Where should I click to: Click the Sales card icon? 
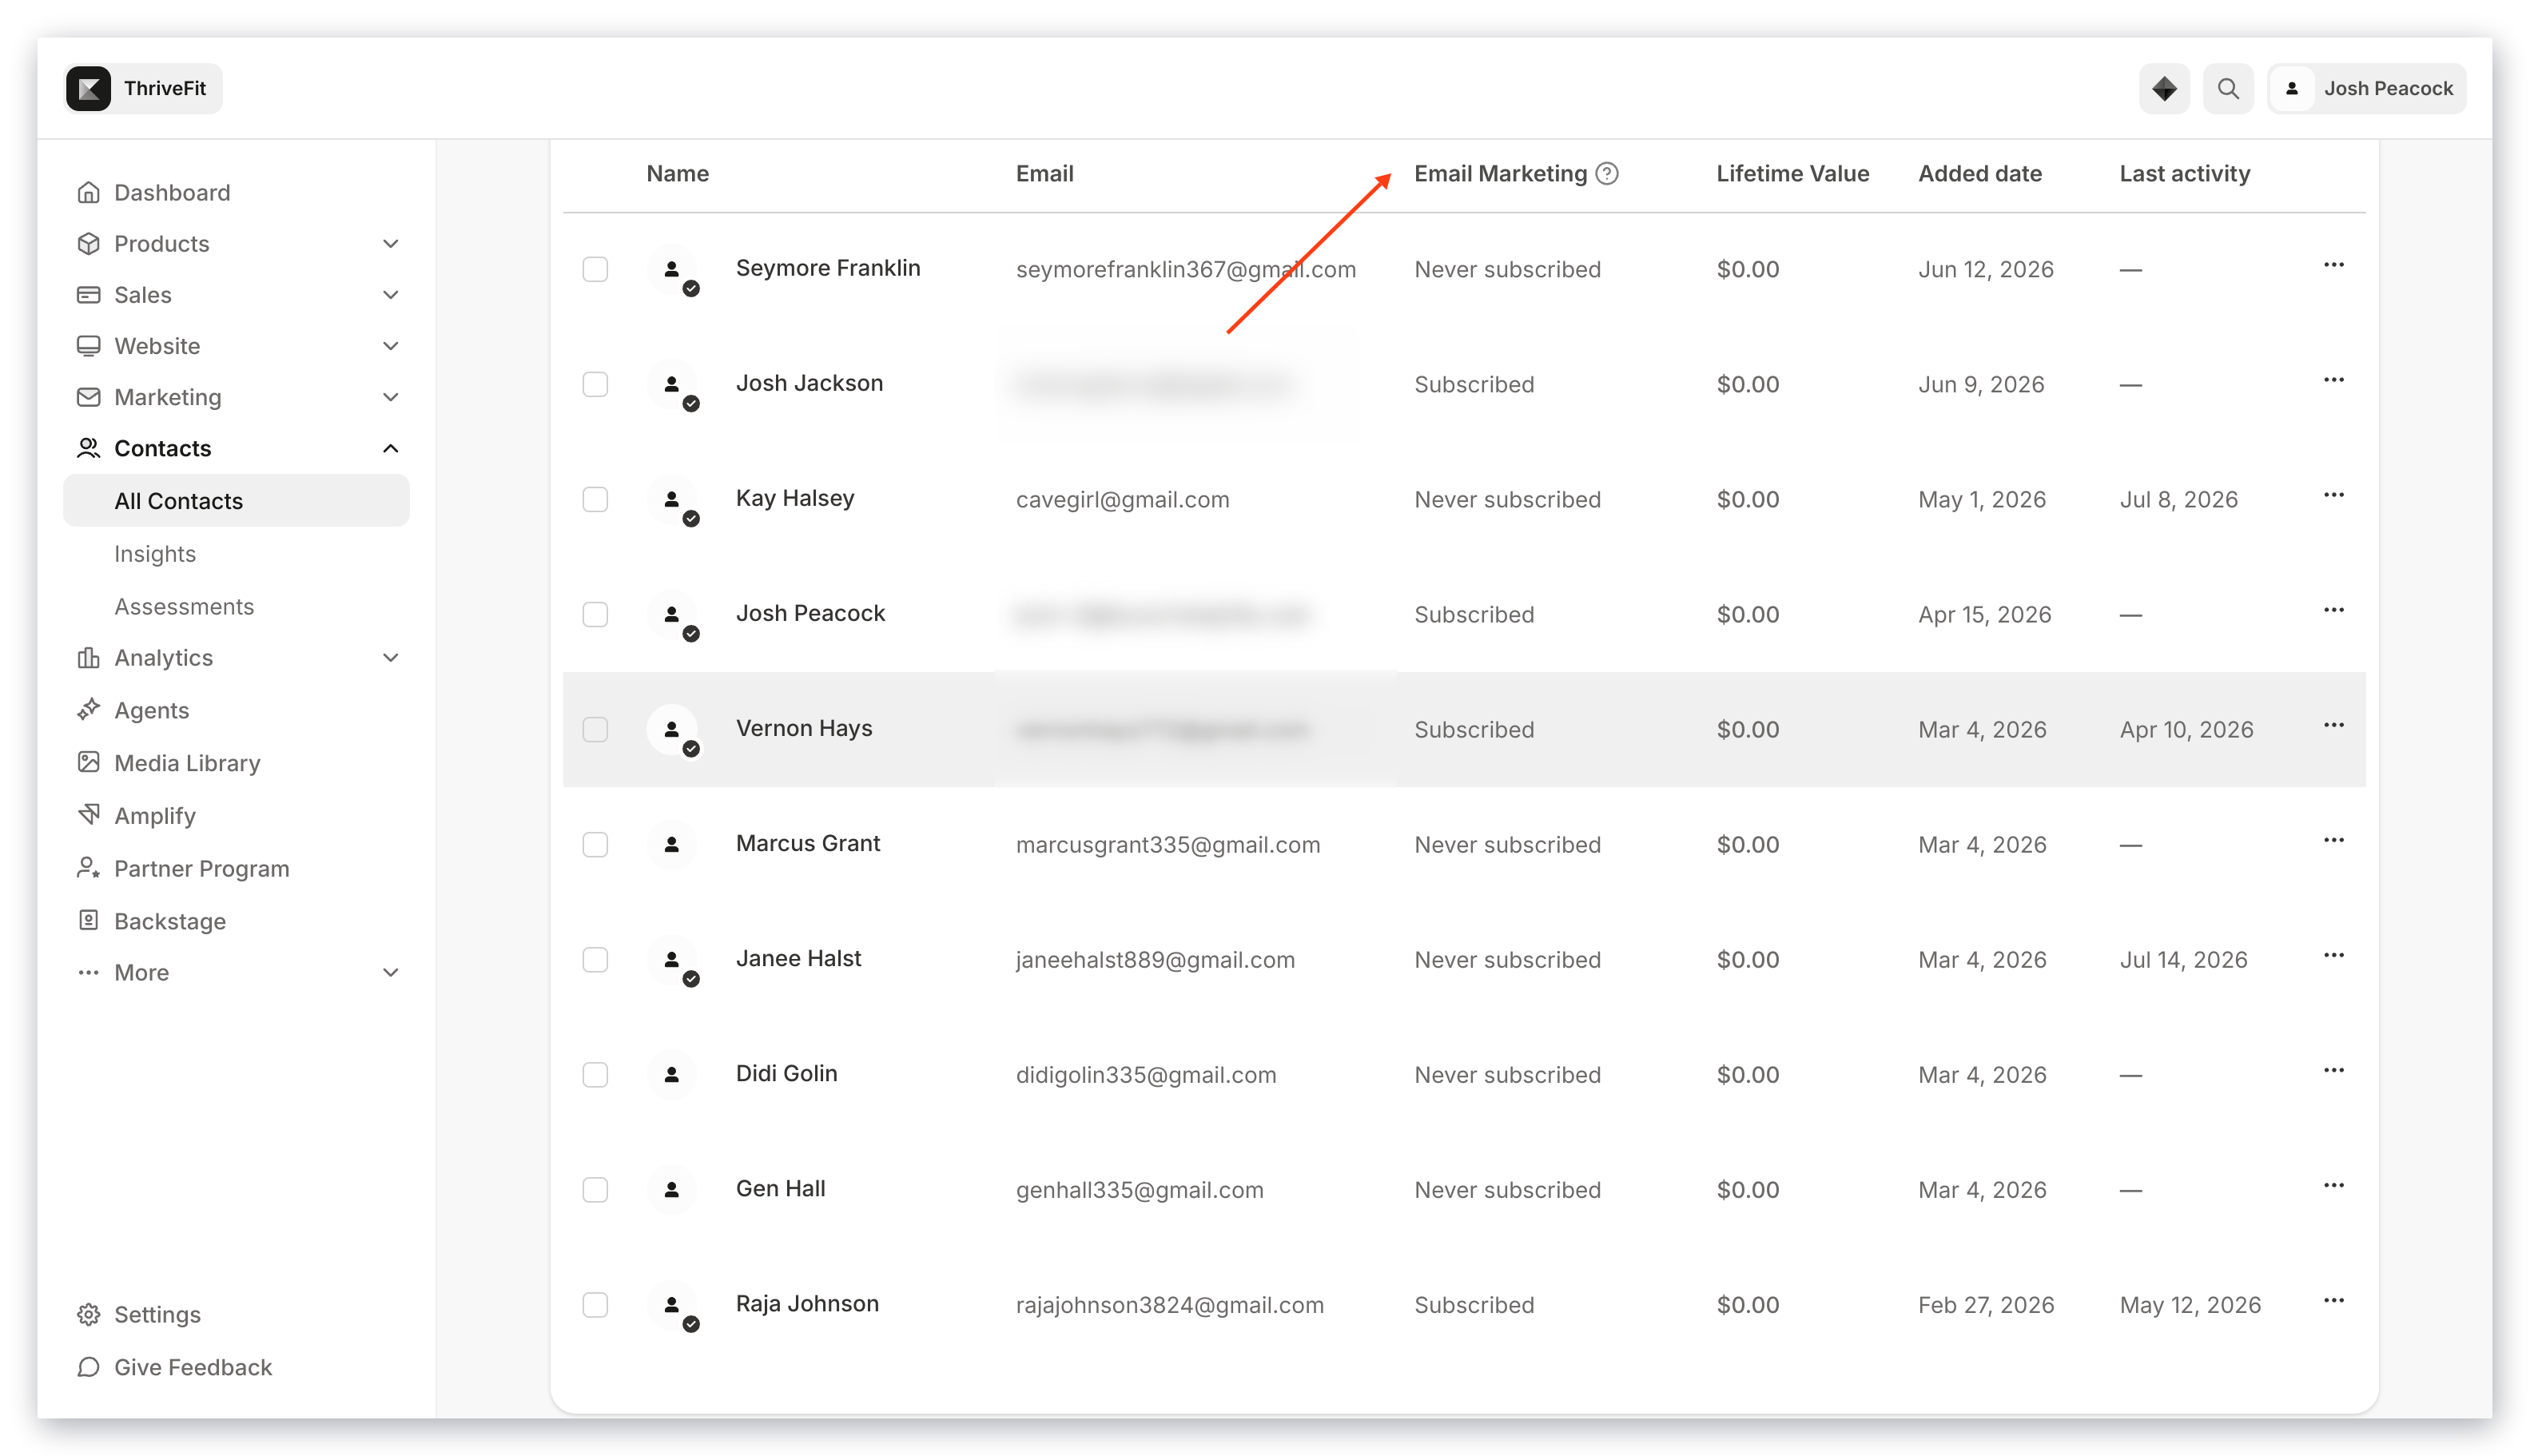click(x=88, y=294)
